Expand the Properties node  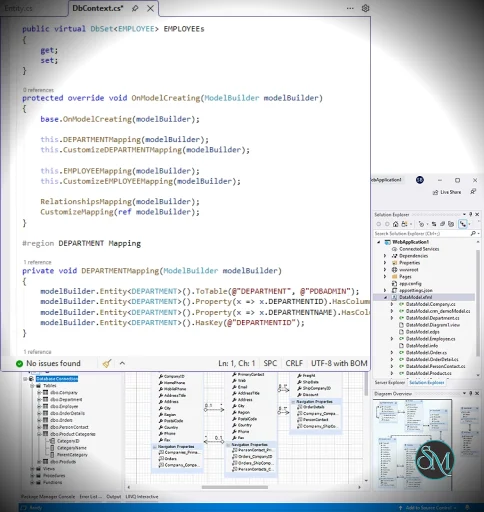tap(385, 263)
